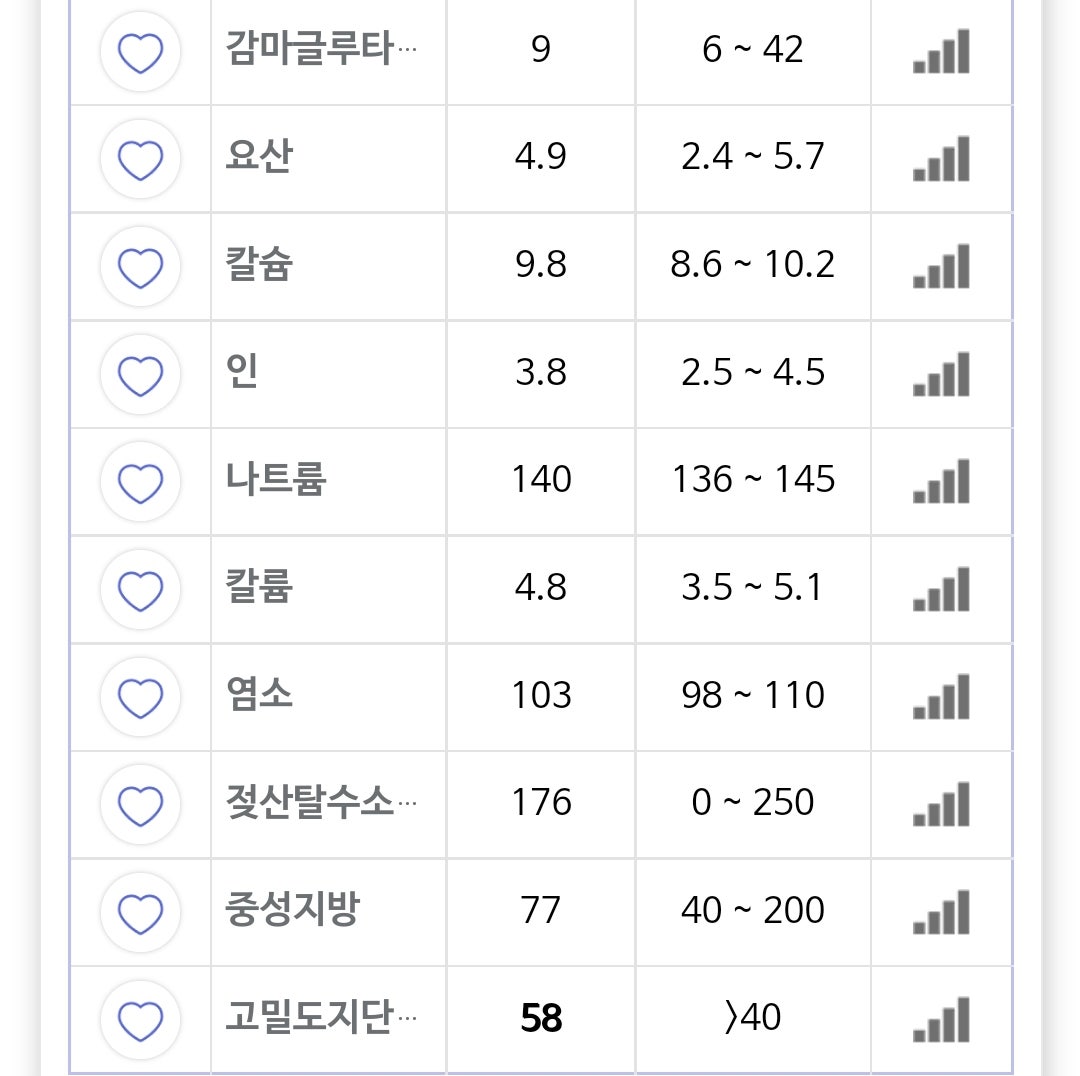Screen dimensions: 1080x1076
Task: Open bar graph icon for 고밀도지단
Action: [x=941, y=1020]
